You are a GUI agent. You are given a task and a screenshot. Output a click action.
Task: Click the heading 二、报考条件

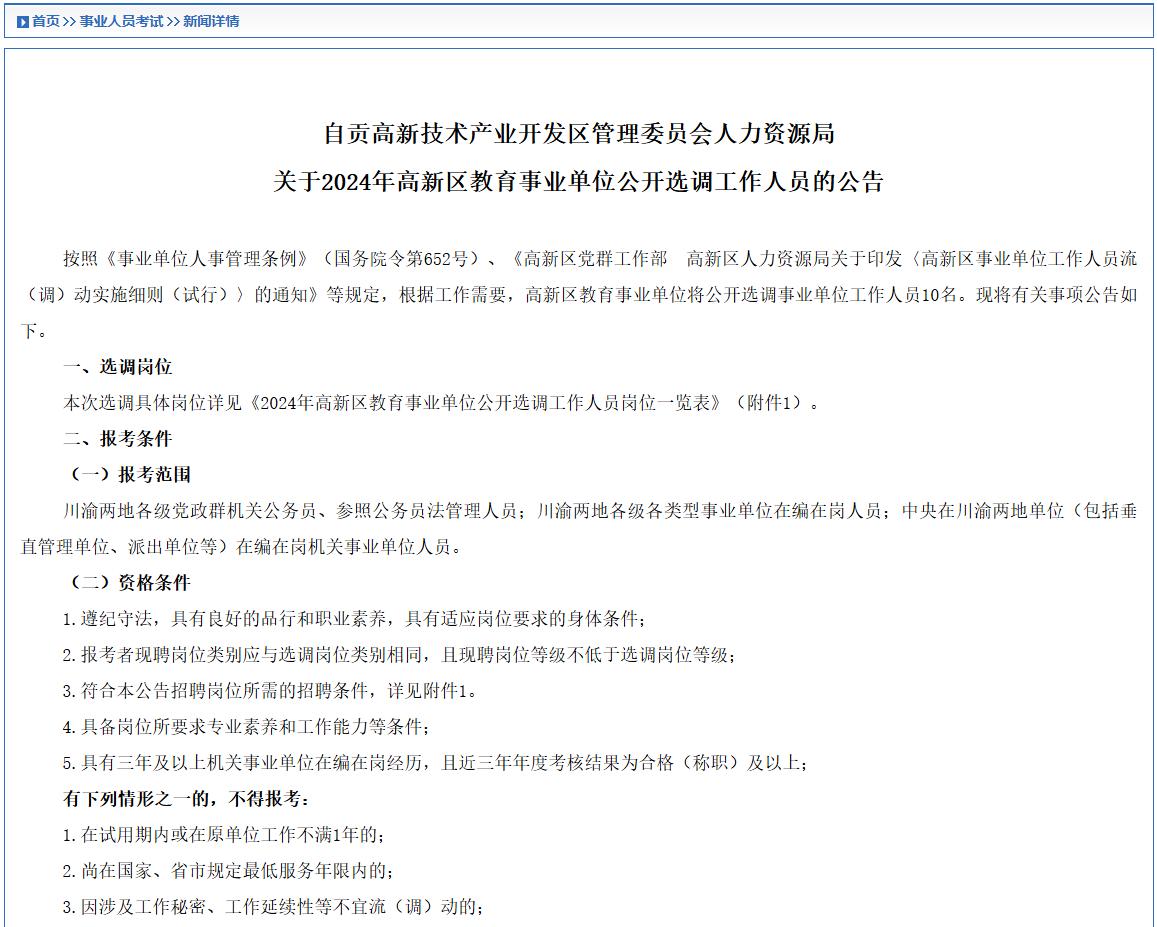point(117,439)
